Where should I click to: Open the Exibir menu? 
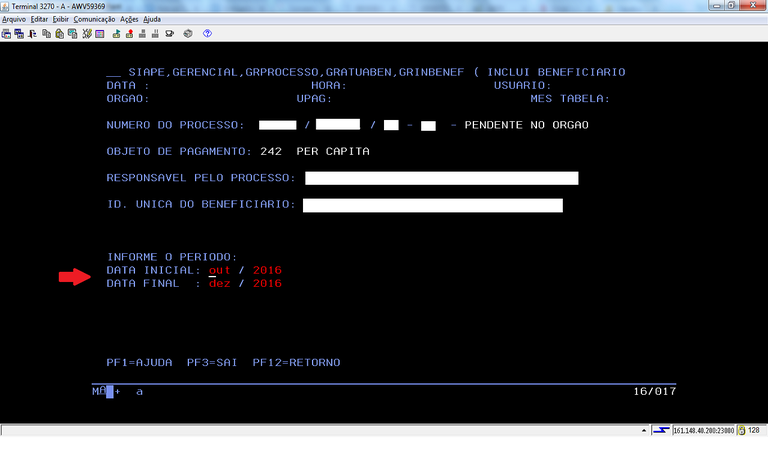pyautogui.click(x=61, y=19)
